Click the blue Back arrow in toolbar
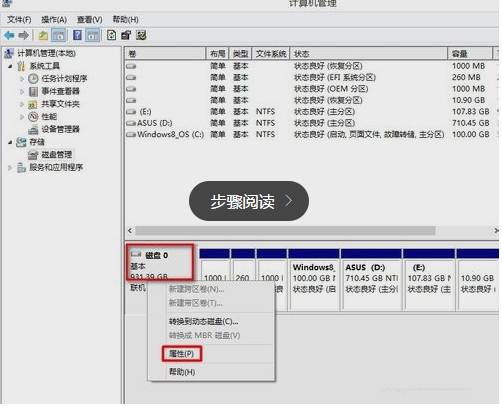This screenshot has height=407, width=502. (9, 35)
